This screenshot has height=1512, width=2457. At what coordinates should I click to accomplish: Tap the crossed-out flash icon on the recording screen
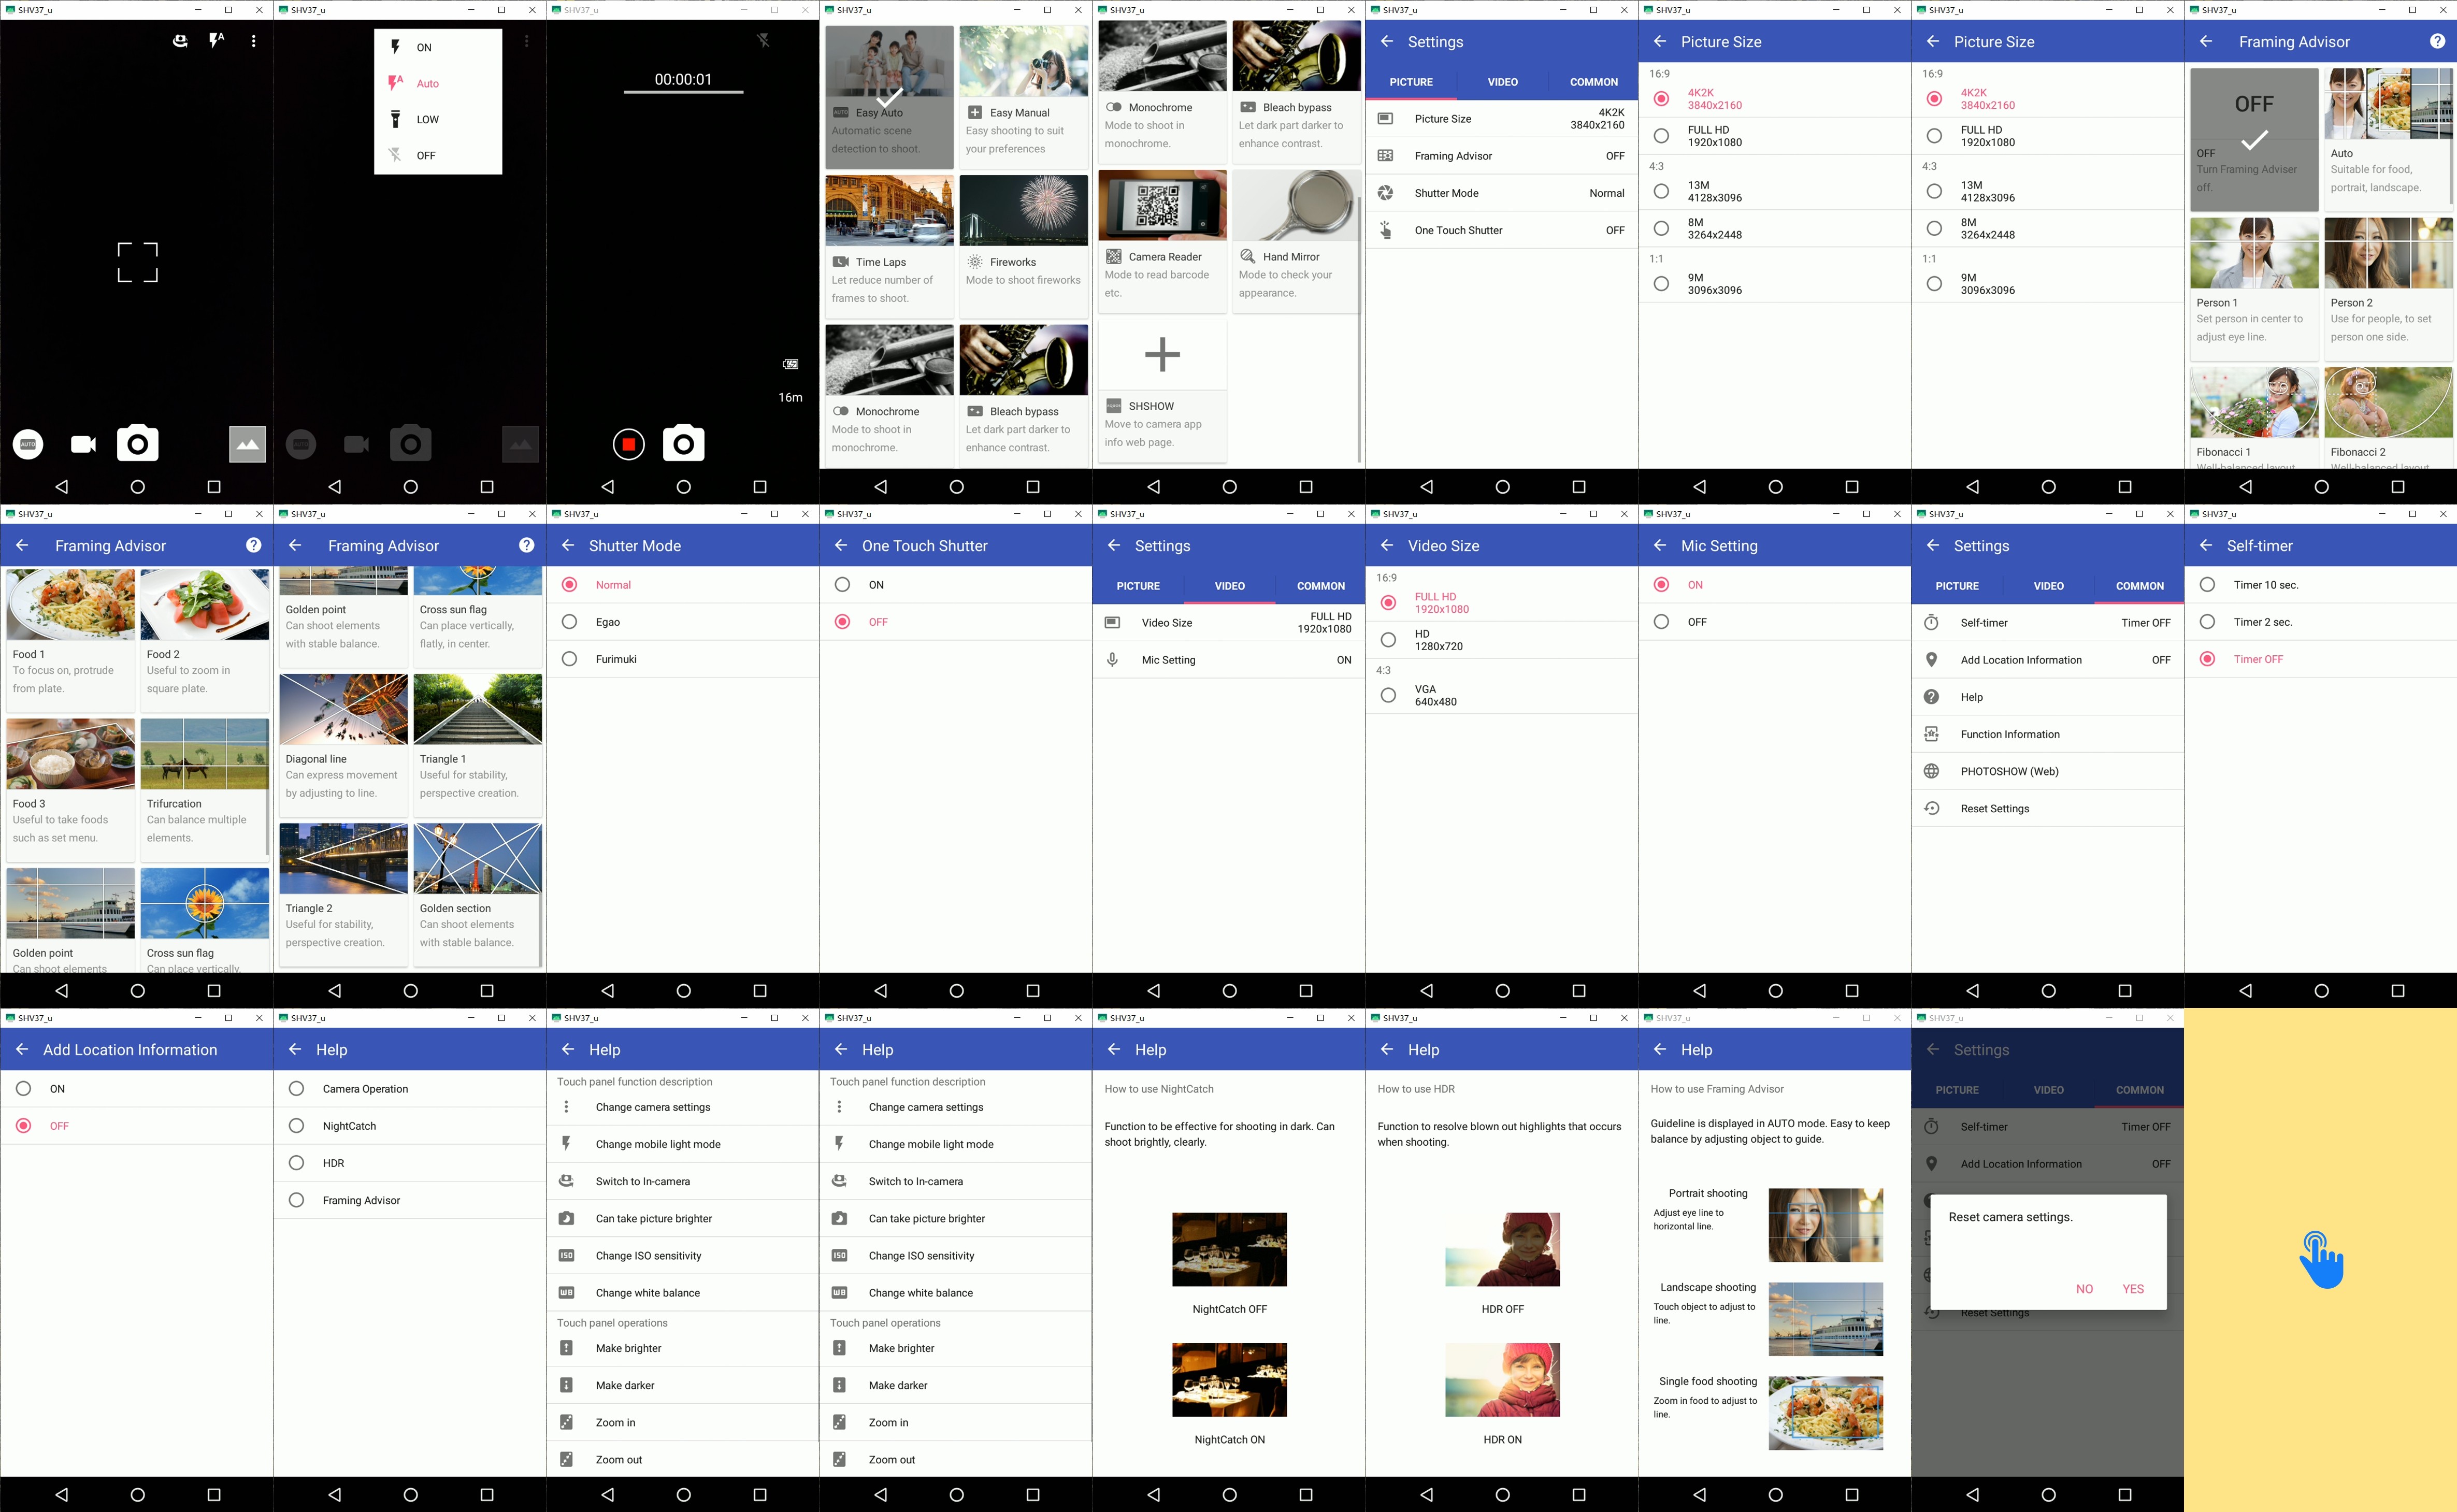[x=763, y=41]
